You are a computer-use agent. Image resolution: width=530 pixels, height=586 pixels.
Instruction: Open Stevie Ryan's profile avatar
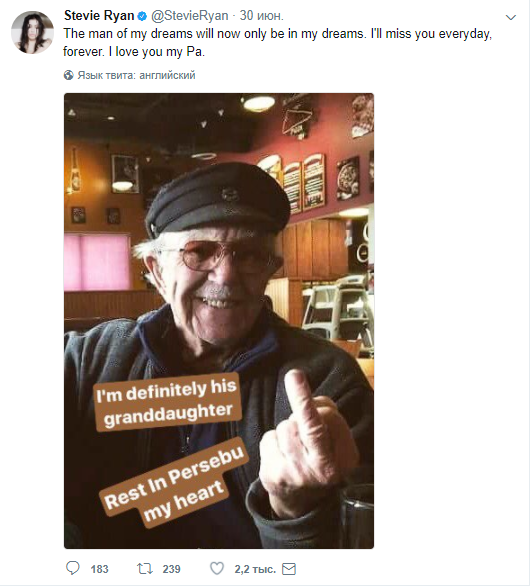(x=33, y=32)
